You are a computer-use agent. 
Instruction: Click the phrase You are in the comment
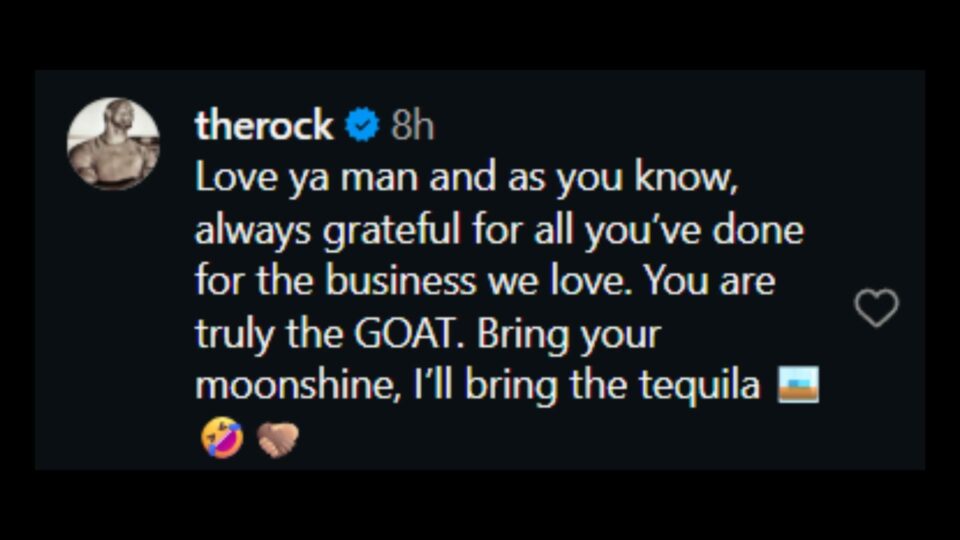[x=709, y=282]
